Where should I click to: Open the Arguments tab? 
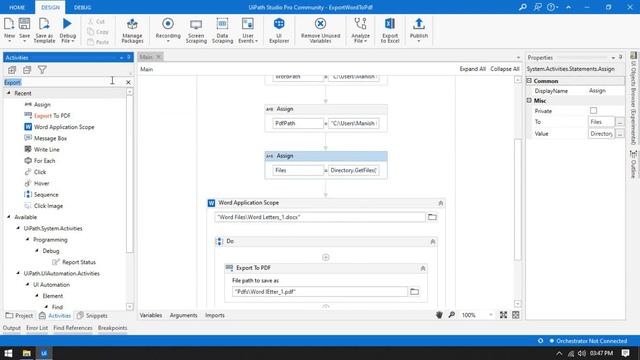(x=184, y=315)
